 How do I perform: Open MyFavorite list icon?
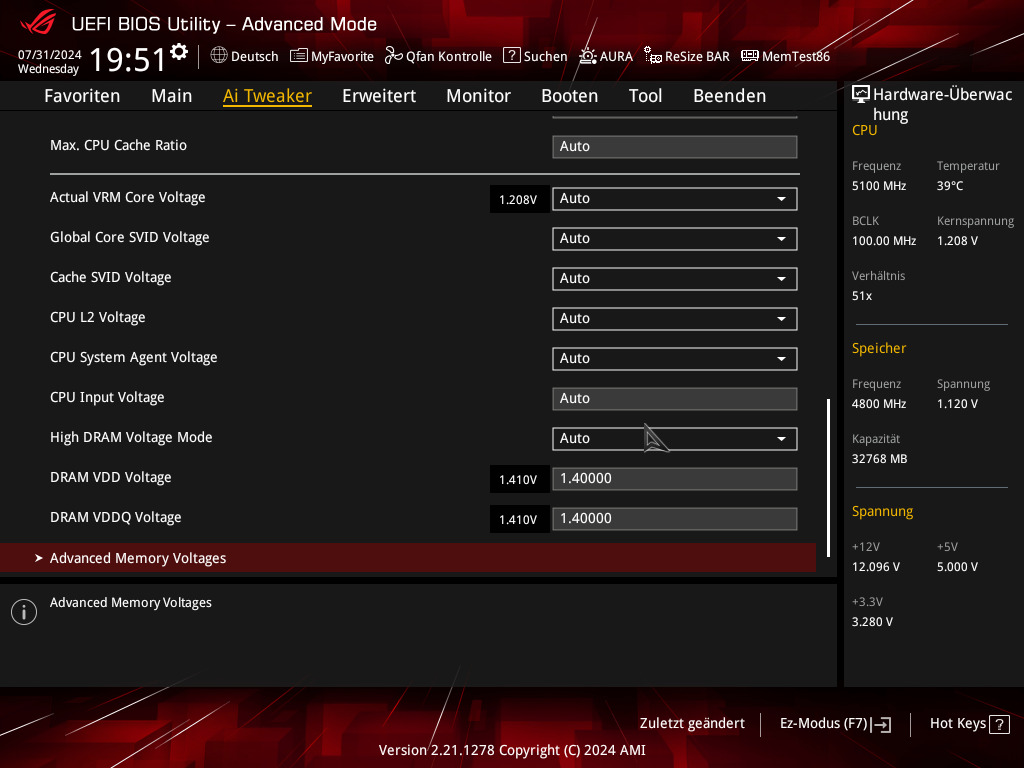(298, 56)
